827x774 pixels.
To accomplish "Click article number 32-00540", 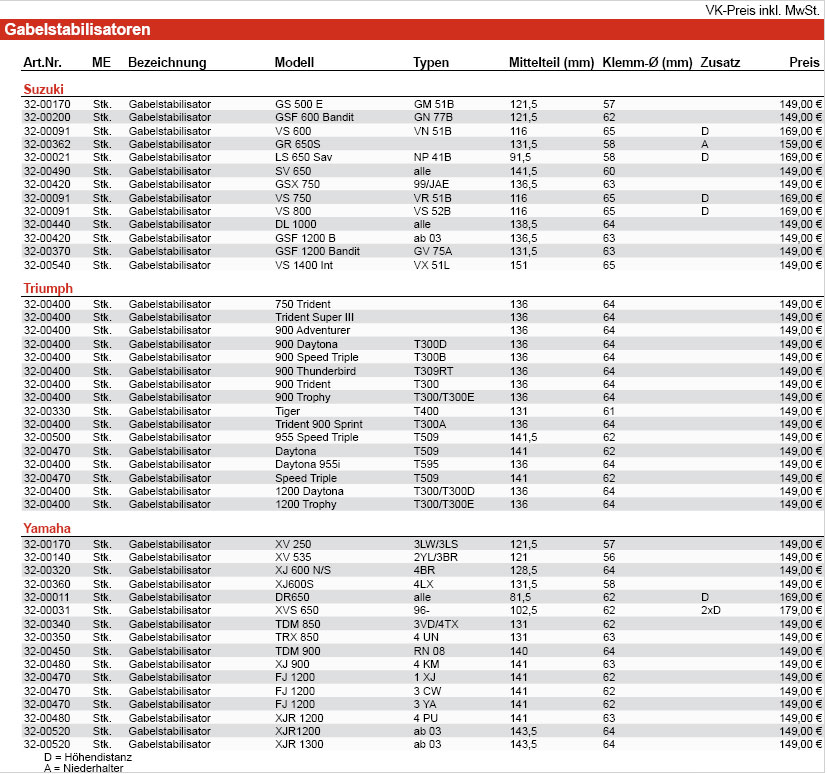I will point(47,265).
